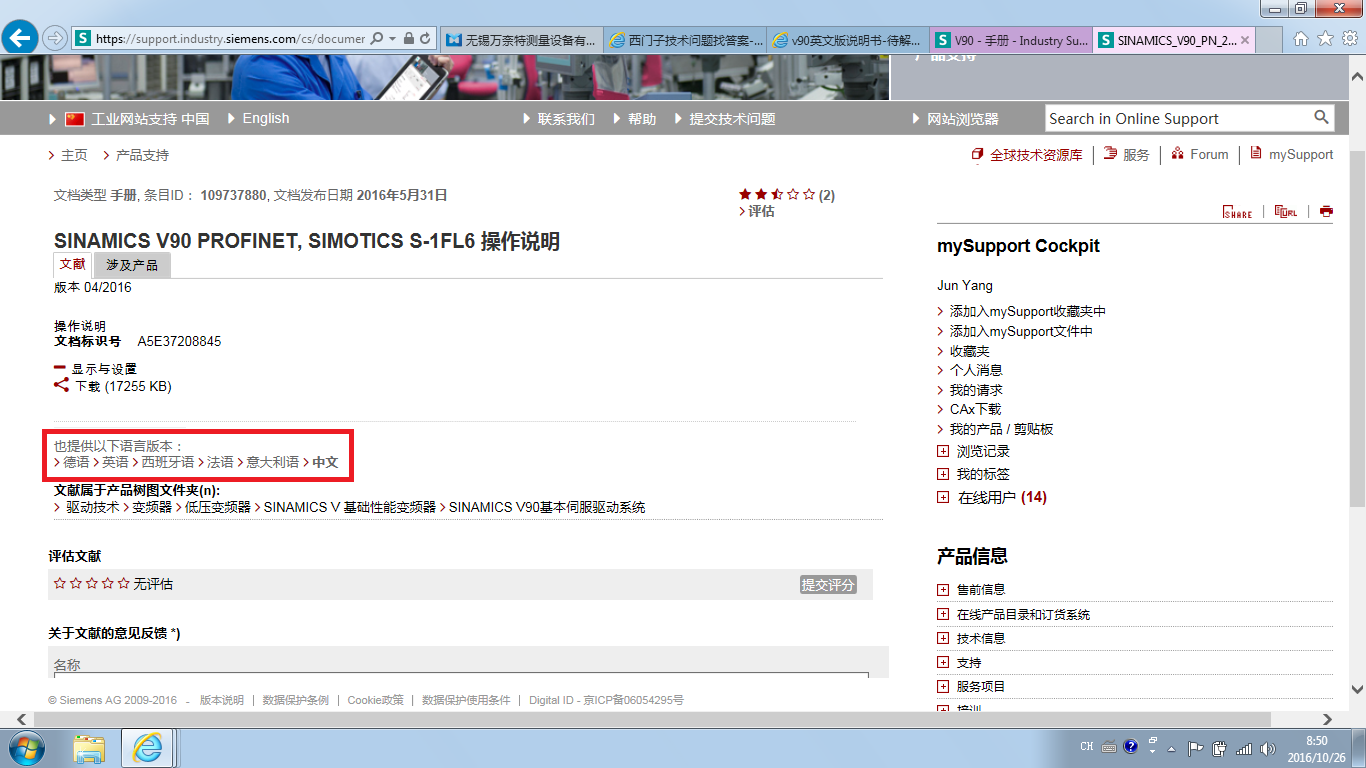Switch site language to English

point(266,118)
